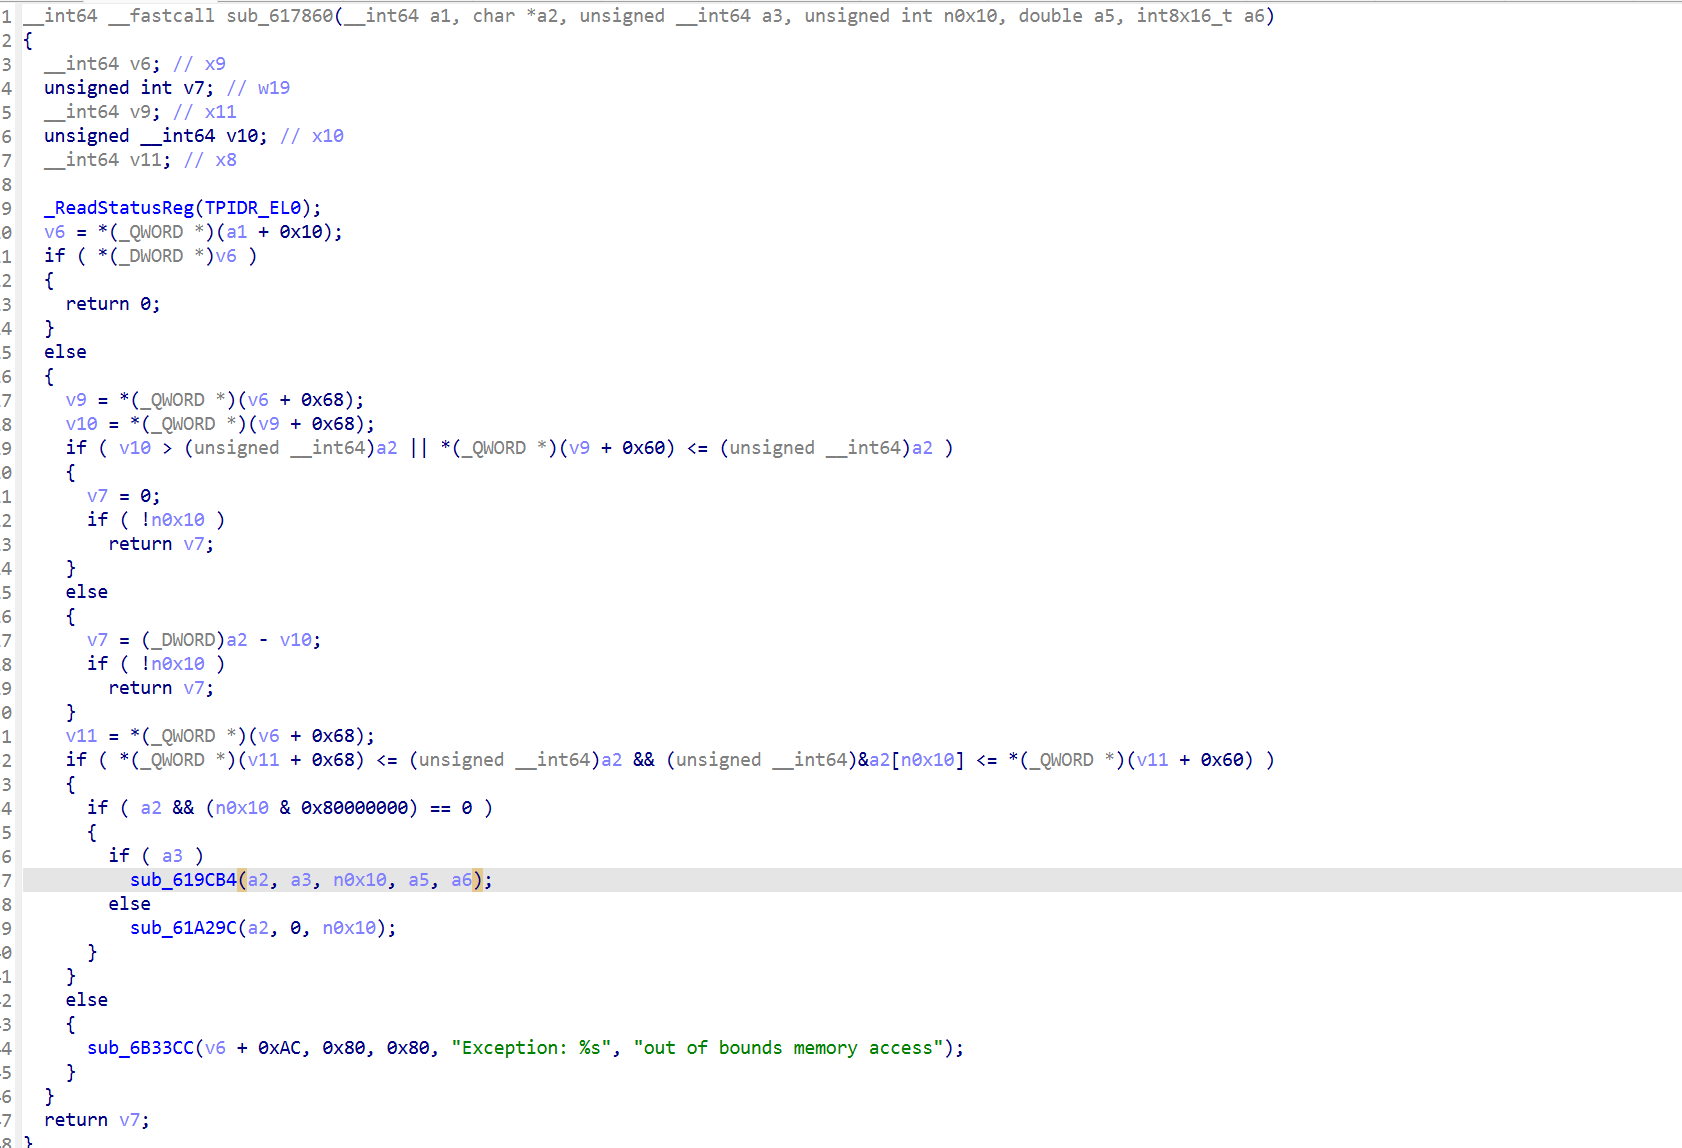Screen dimensions: 1682x1148
Task: Click the 0x80000000 mask constant
Action: (354, 808)
